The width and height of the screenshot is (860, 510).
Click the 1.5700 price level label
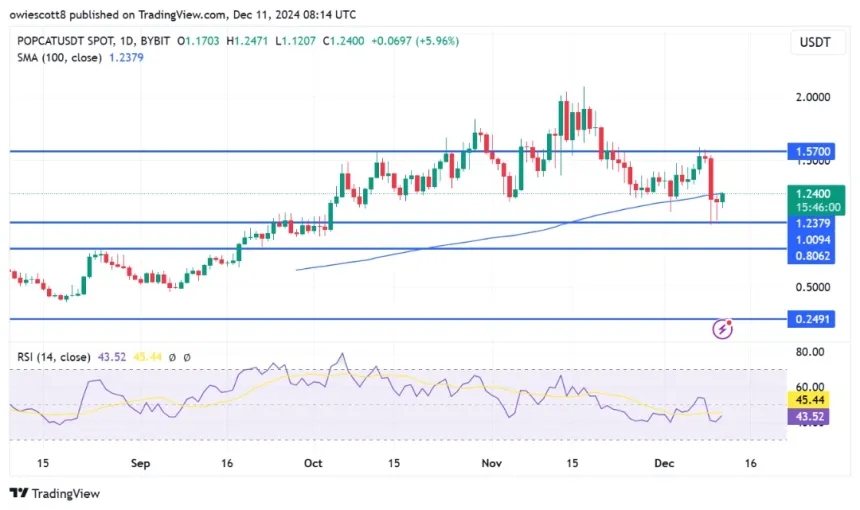click(x=812, y=152)
